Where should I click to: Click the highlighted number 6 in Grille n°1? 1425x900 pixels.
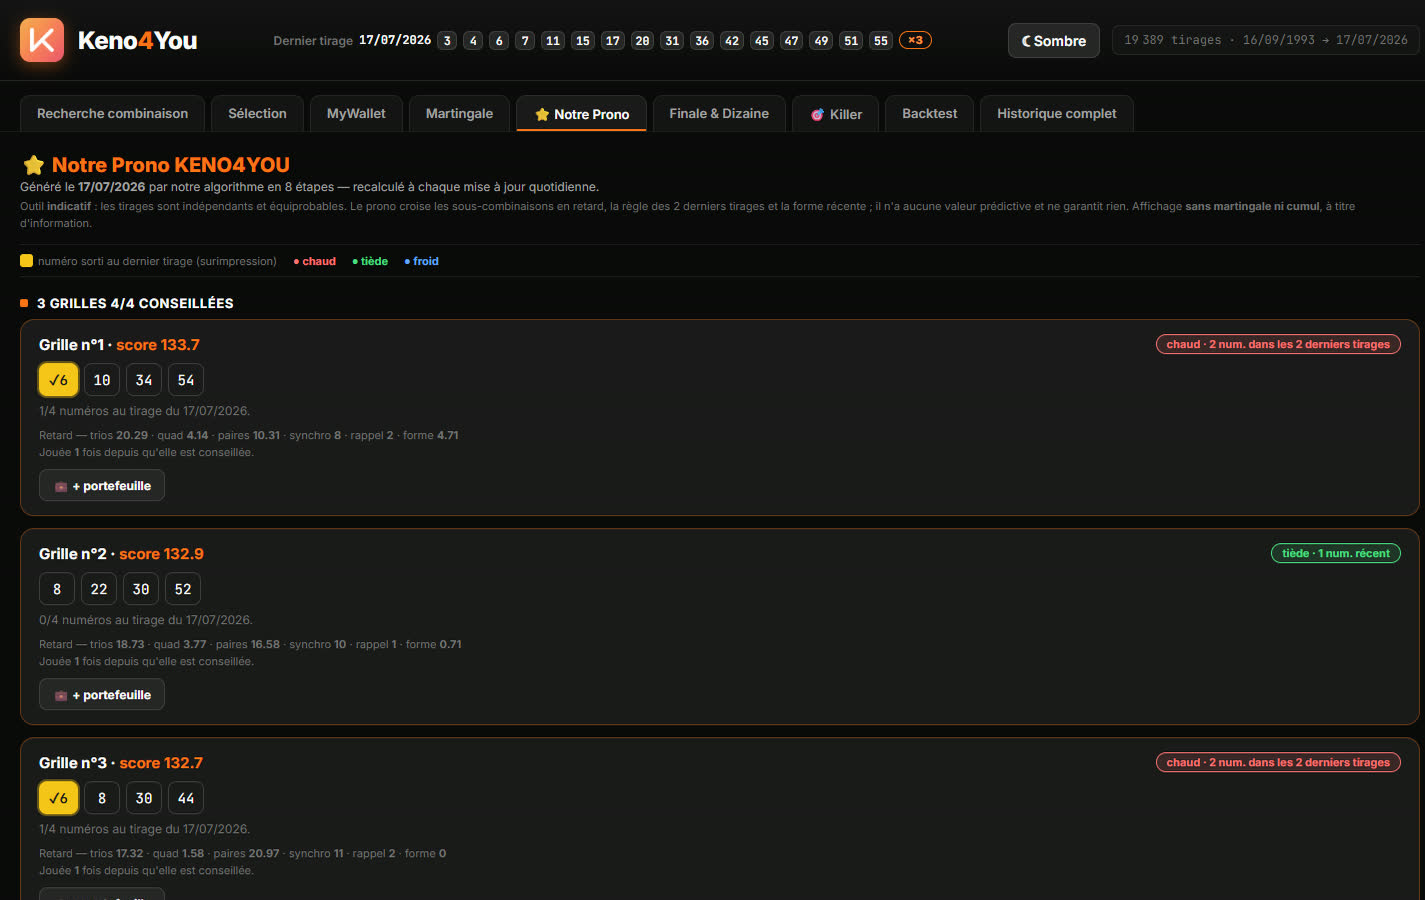58,380
